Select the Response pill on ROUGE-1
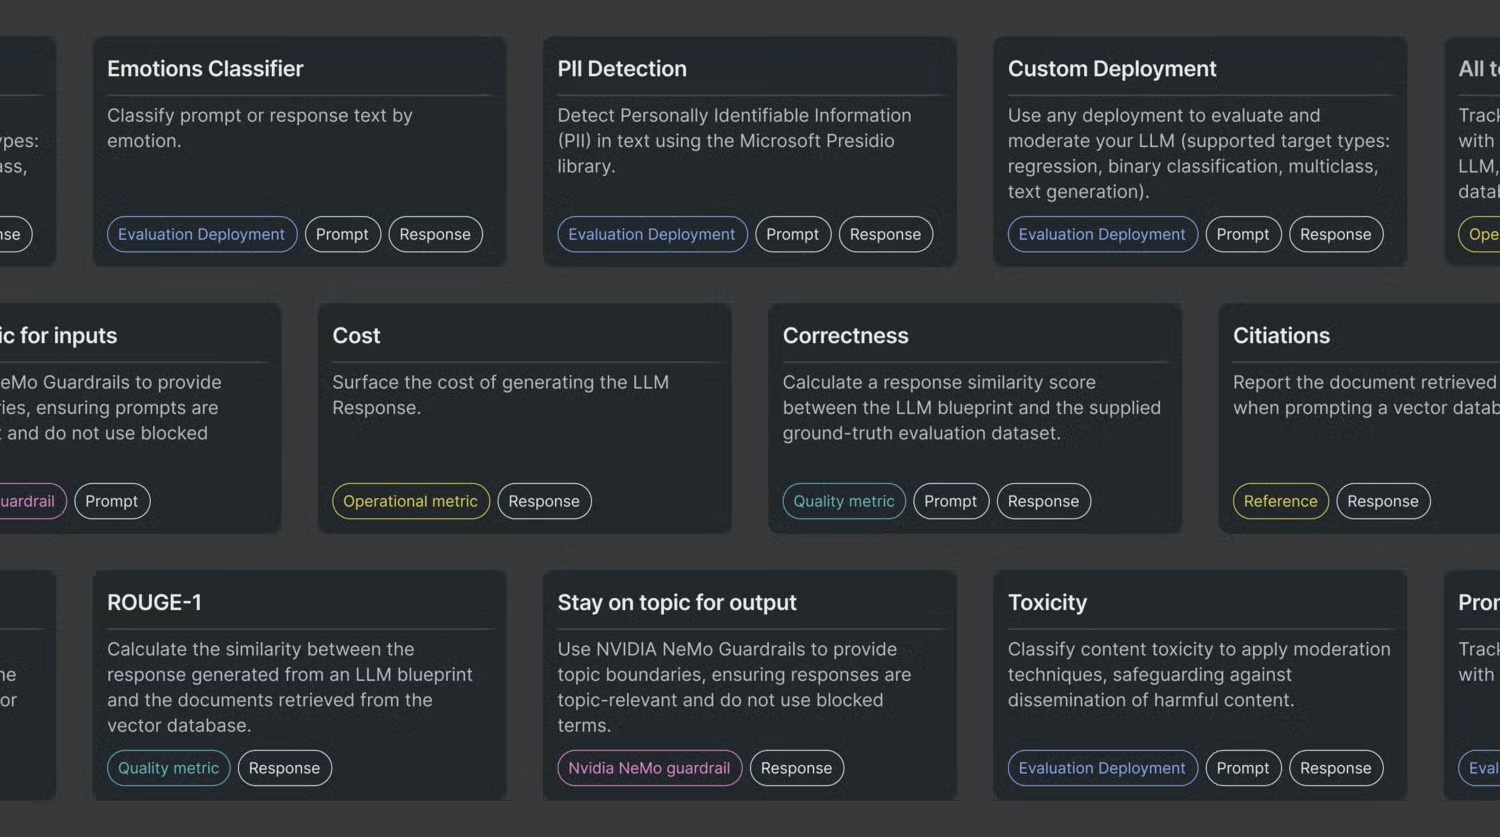 [x=285, y=768]
